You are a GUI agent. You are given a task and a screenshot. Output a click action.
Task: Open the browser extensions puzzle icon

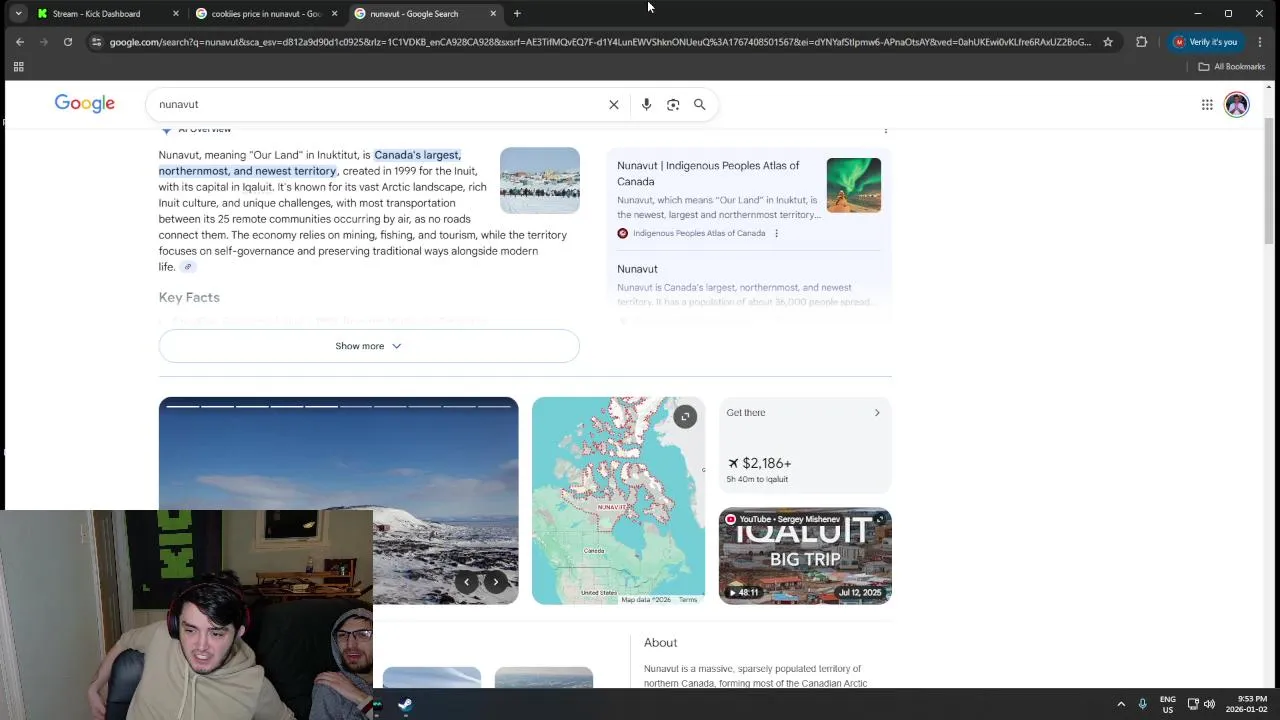point(1141,42)
